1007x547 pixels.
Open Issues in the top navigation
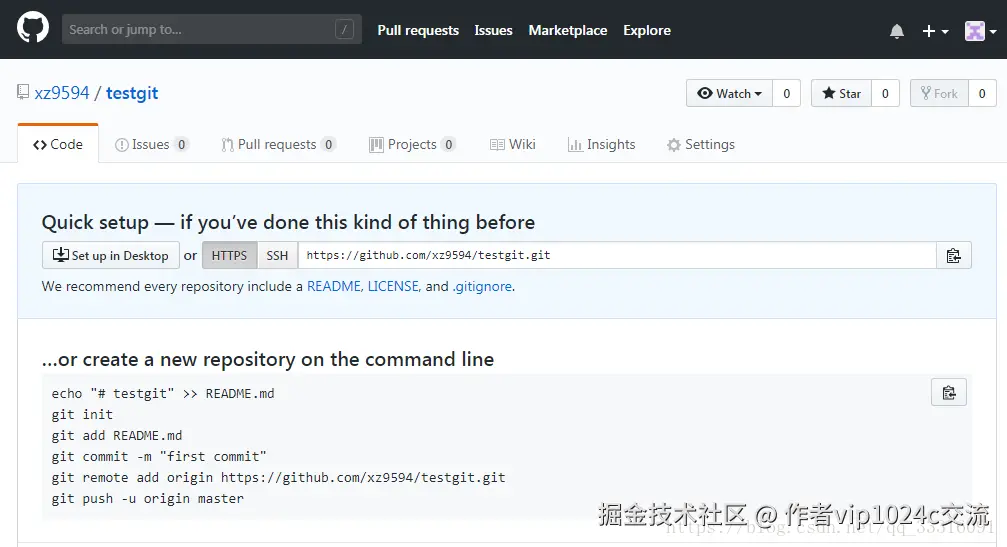tap(493, 30)
